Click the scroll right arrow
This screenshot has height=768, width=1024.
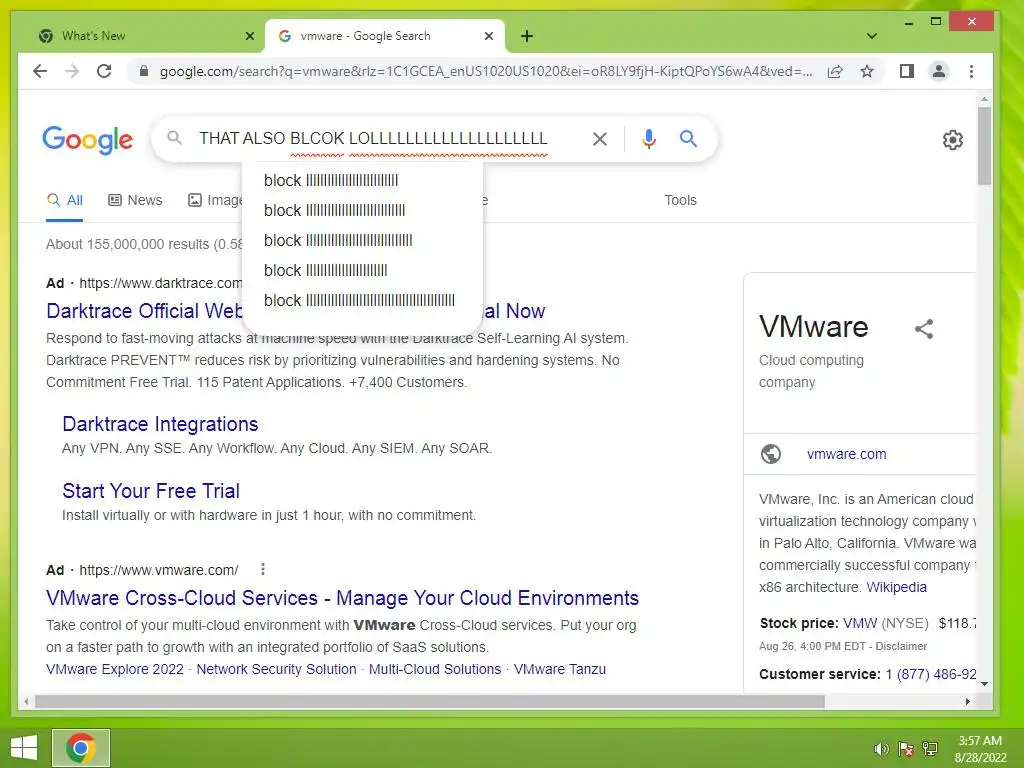coord(967,701)
